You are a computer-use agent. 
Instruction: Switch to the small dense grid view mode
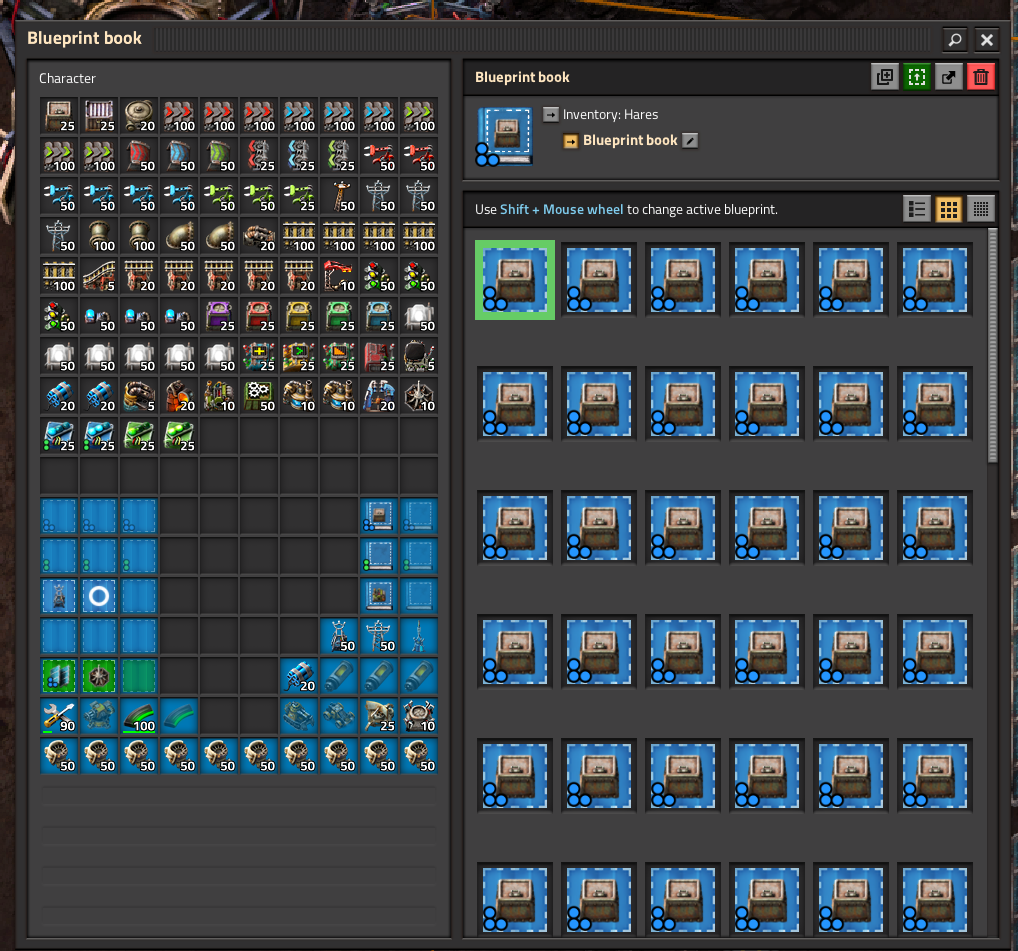[981, 209]
